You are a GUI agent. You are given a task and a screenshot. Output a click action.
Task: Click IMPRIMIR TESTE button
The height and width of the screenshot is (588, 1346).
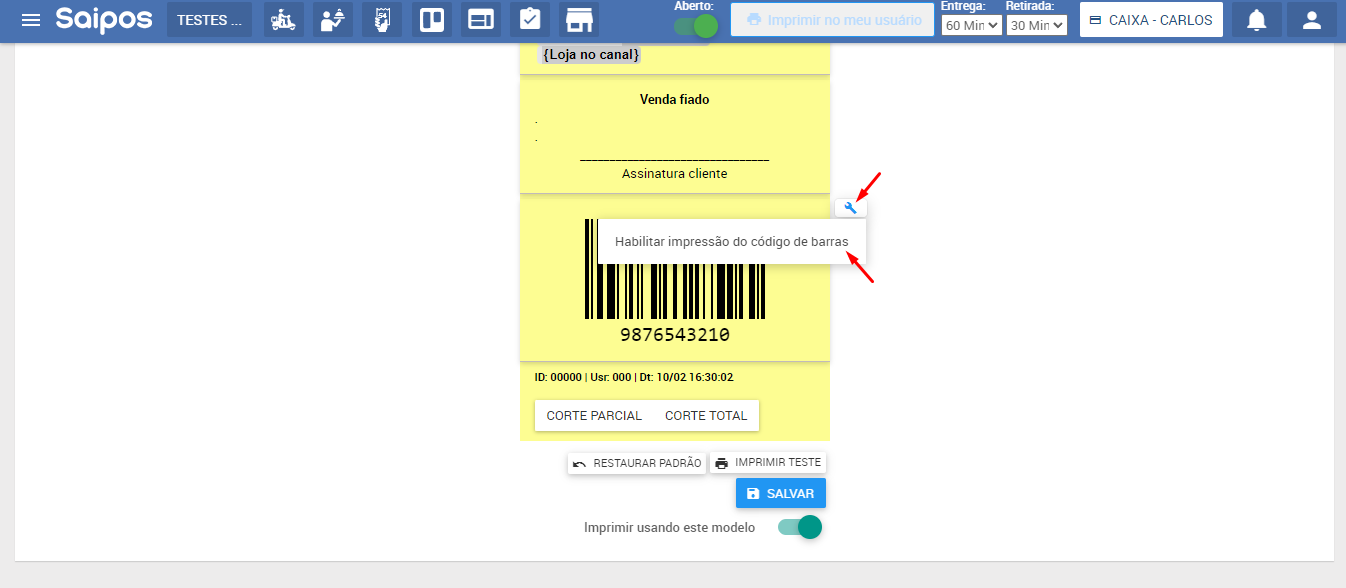(768, 463)
